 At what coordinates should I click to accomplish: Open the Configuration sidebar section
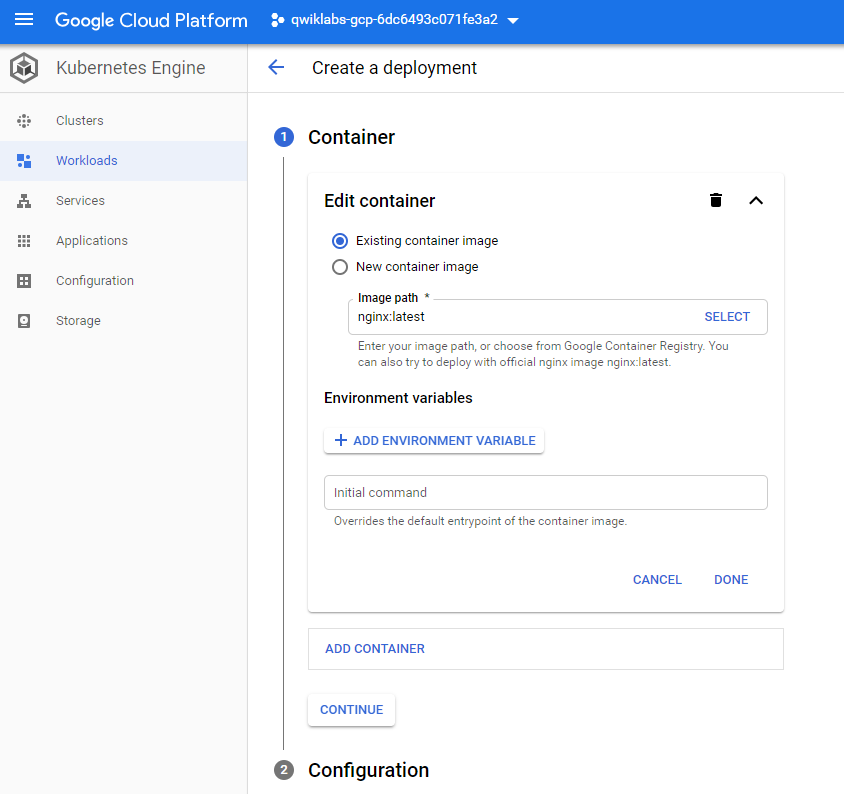pos(123,280)
